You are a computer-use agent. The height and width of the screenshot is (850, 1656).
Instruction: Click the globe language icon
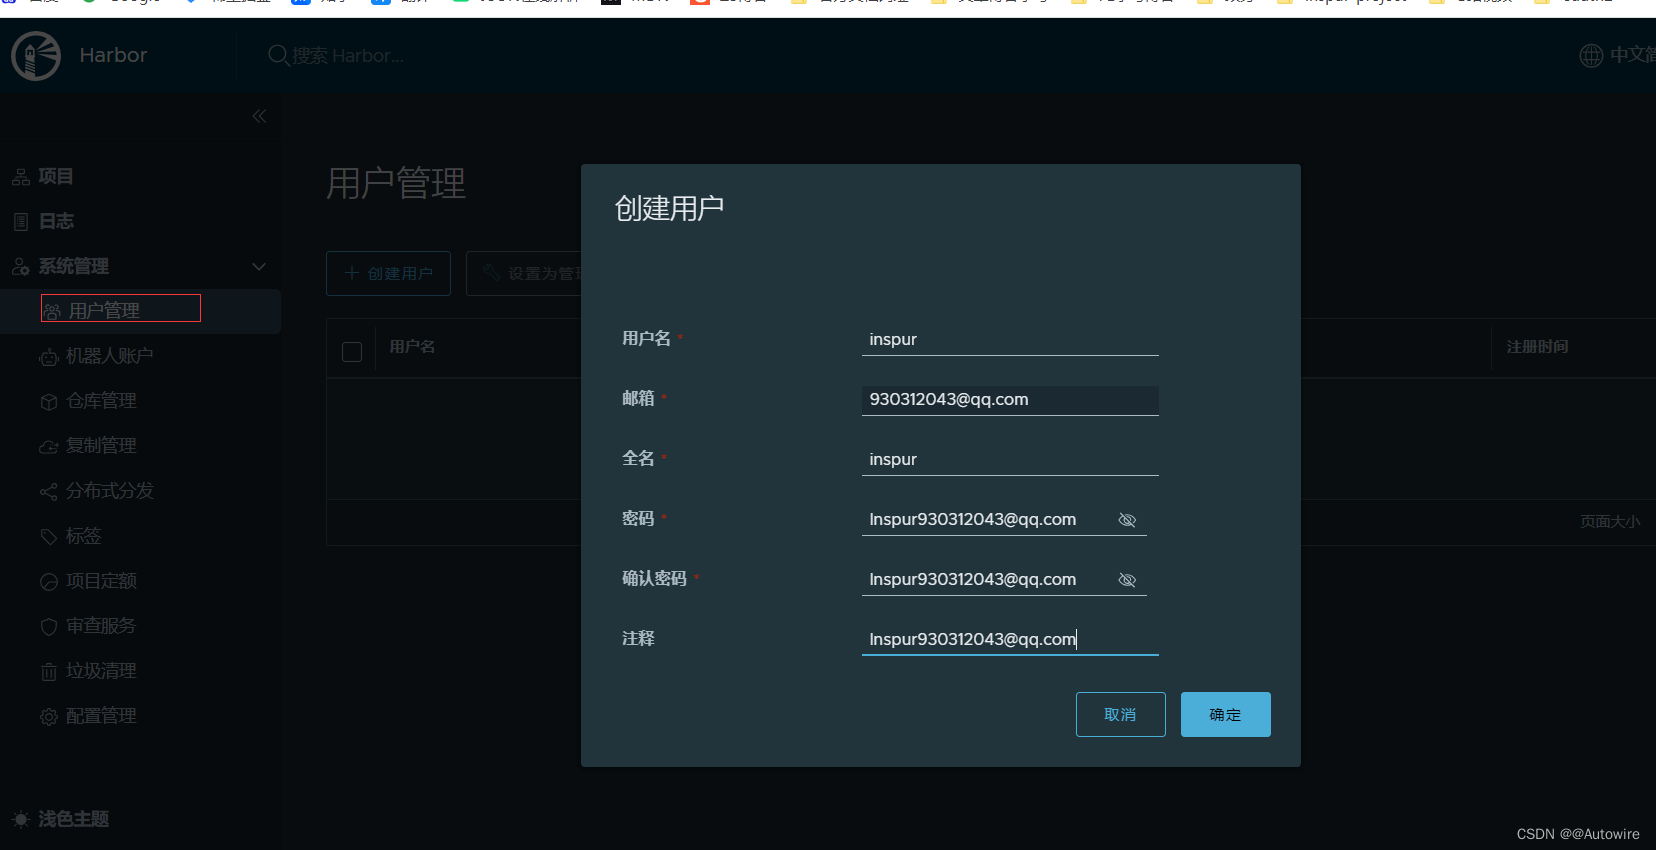[x=1591, y=56]
